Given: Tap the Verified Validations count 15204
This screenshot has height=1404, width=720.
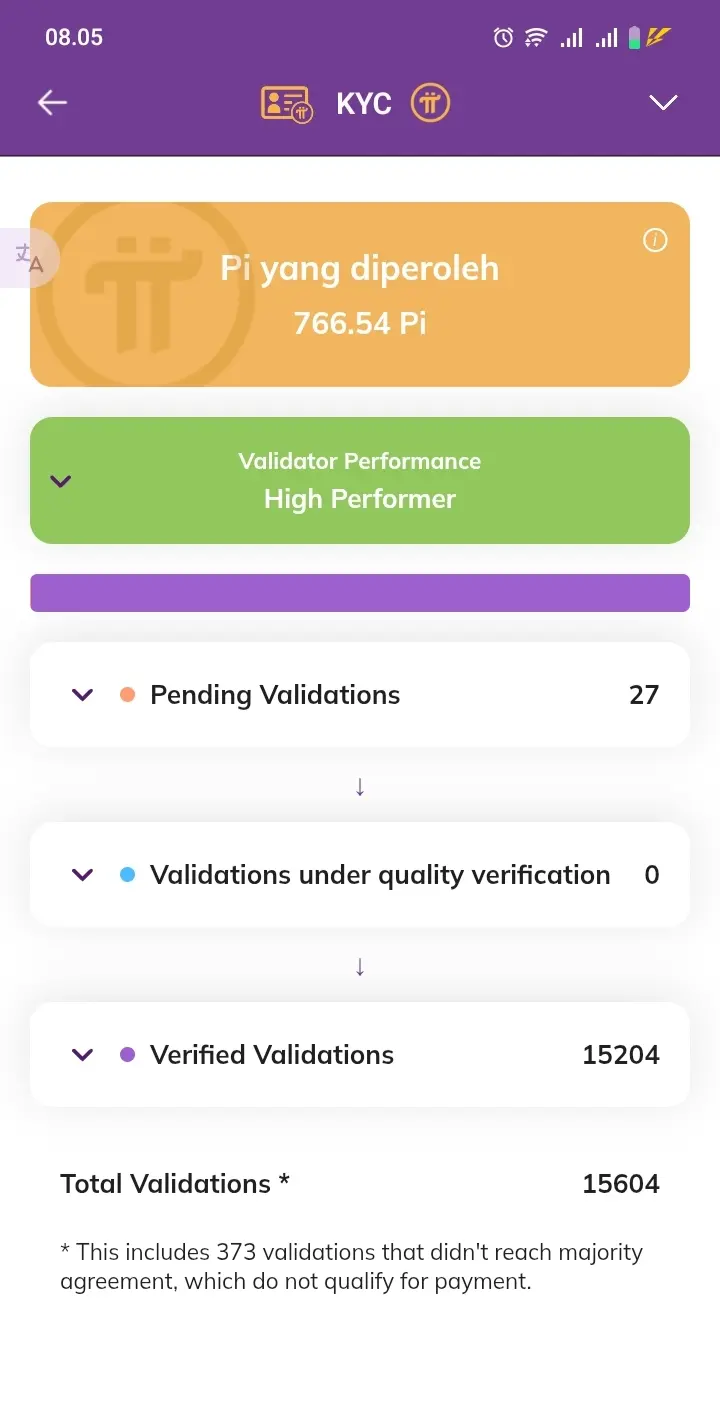Looking at the screenshot, I should pyautogui.click(x=621, y=1055).
